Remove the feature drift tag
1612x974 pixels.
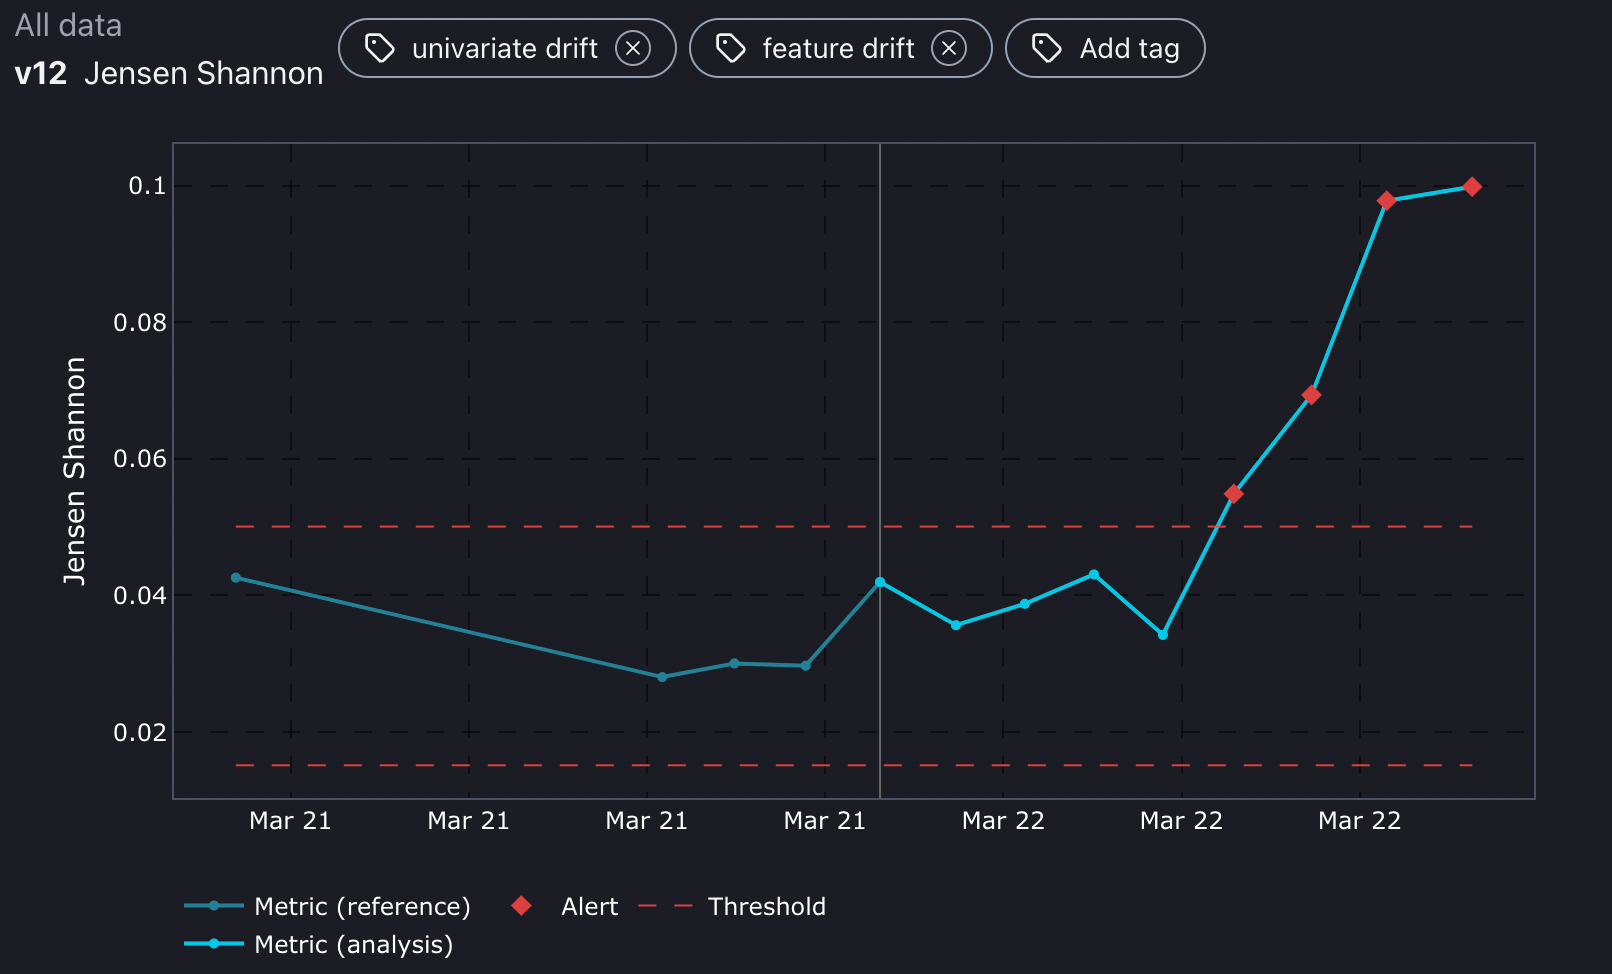[x=949, y=47]
